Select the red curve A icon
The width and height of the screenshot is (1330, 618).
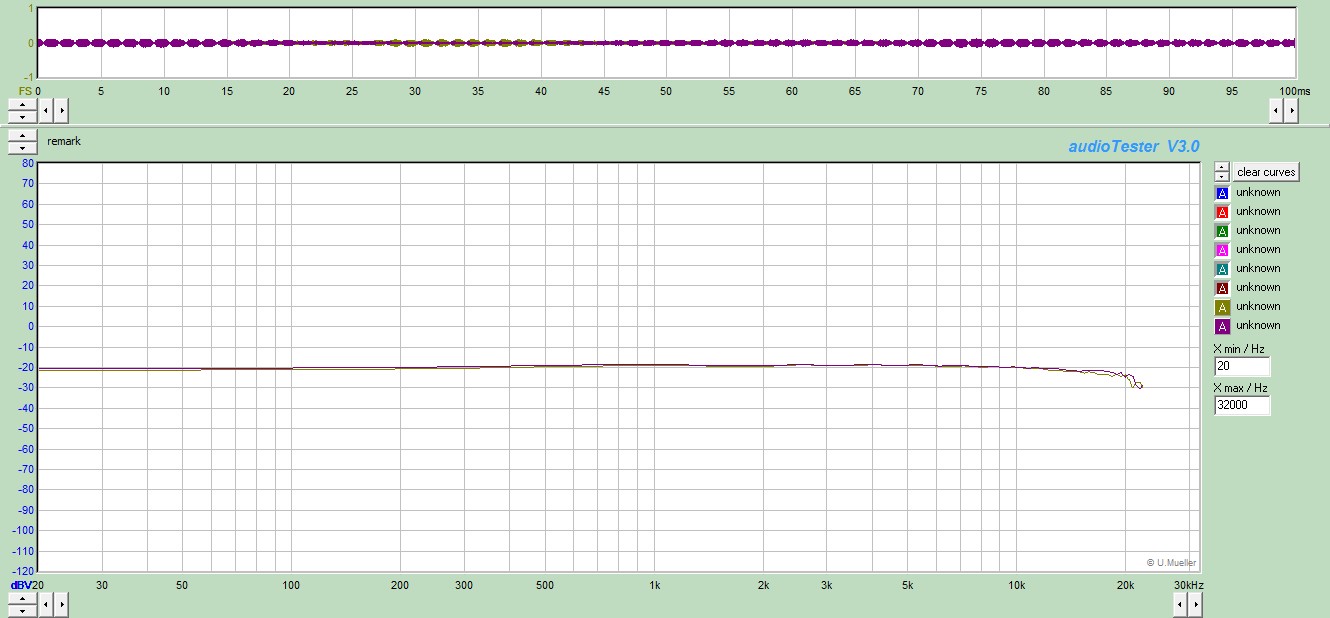(1221, 212)
